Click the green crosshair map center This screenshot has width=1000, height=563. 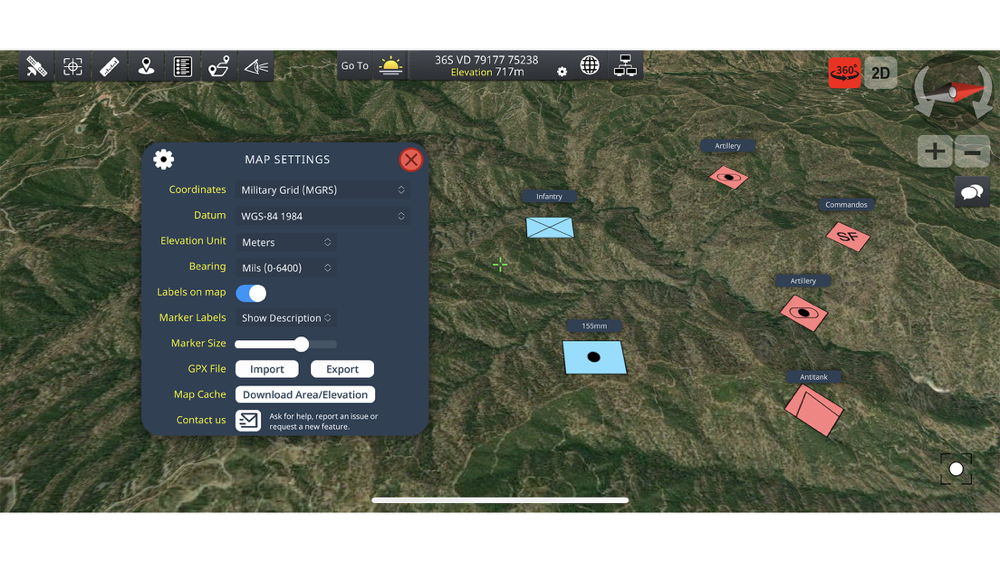click(500, 265)
